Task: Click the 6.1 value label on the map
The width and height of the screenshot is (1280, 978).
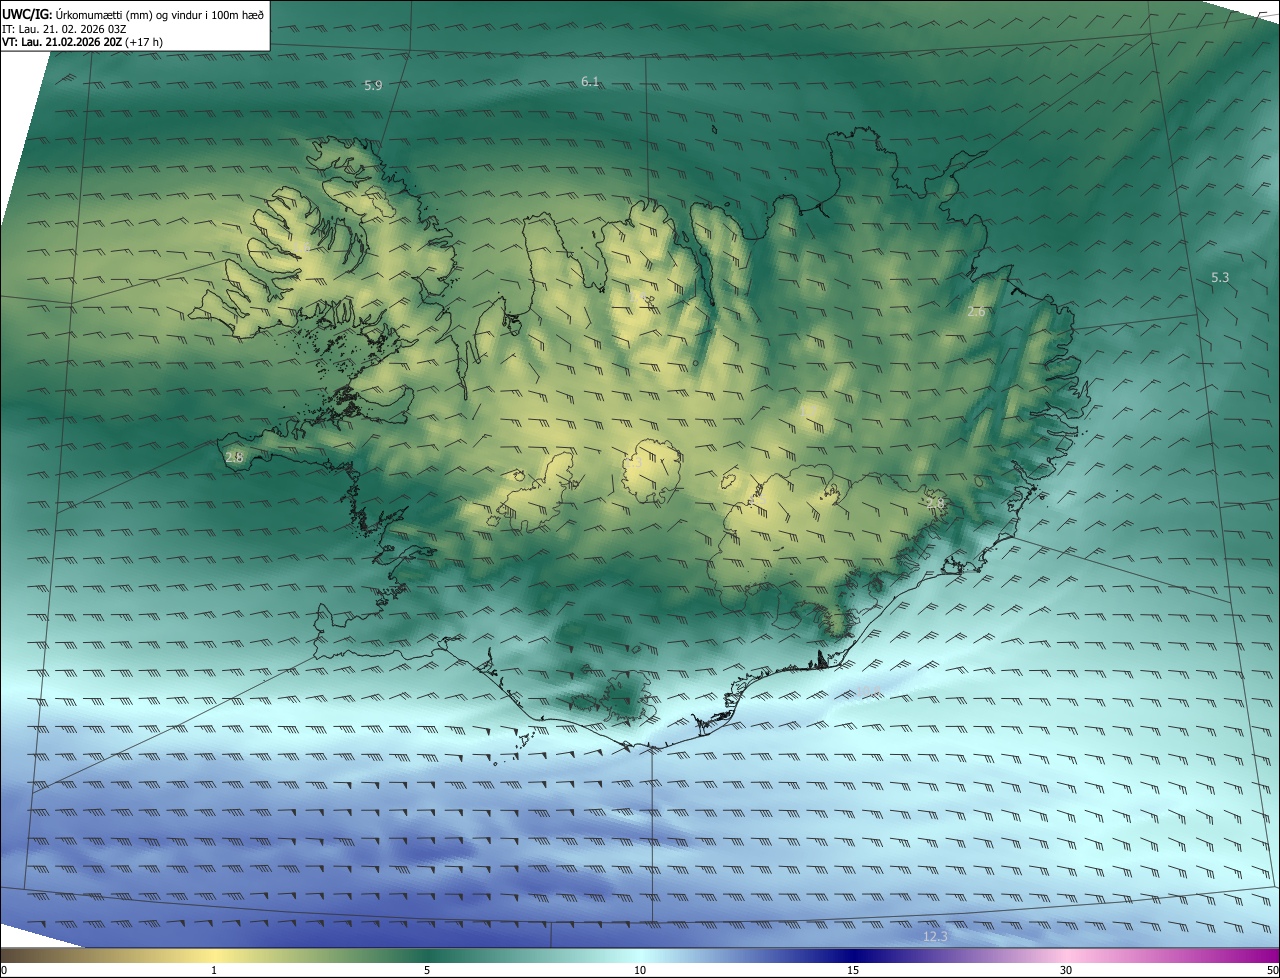Action: tap(590, 81)
